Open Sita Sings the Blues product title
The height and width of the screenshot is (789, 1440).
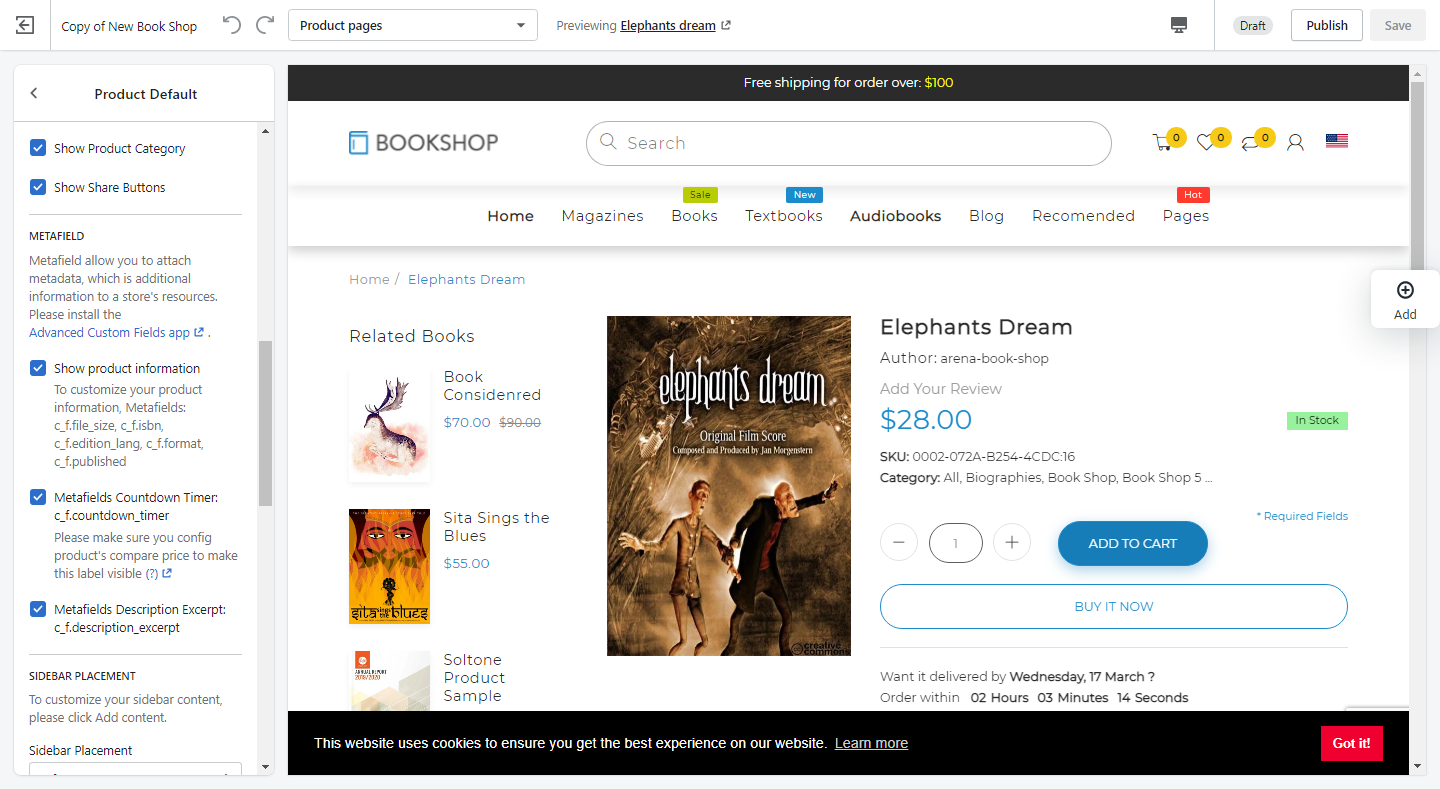click(x=496, y=527)
